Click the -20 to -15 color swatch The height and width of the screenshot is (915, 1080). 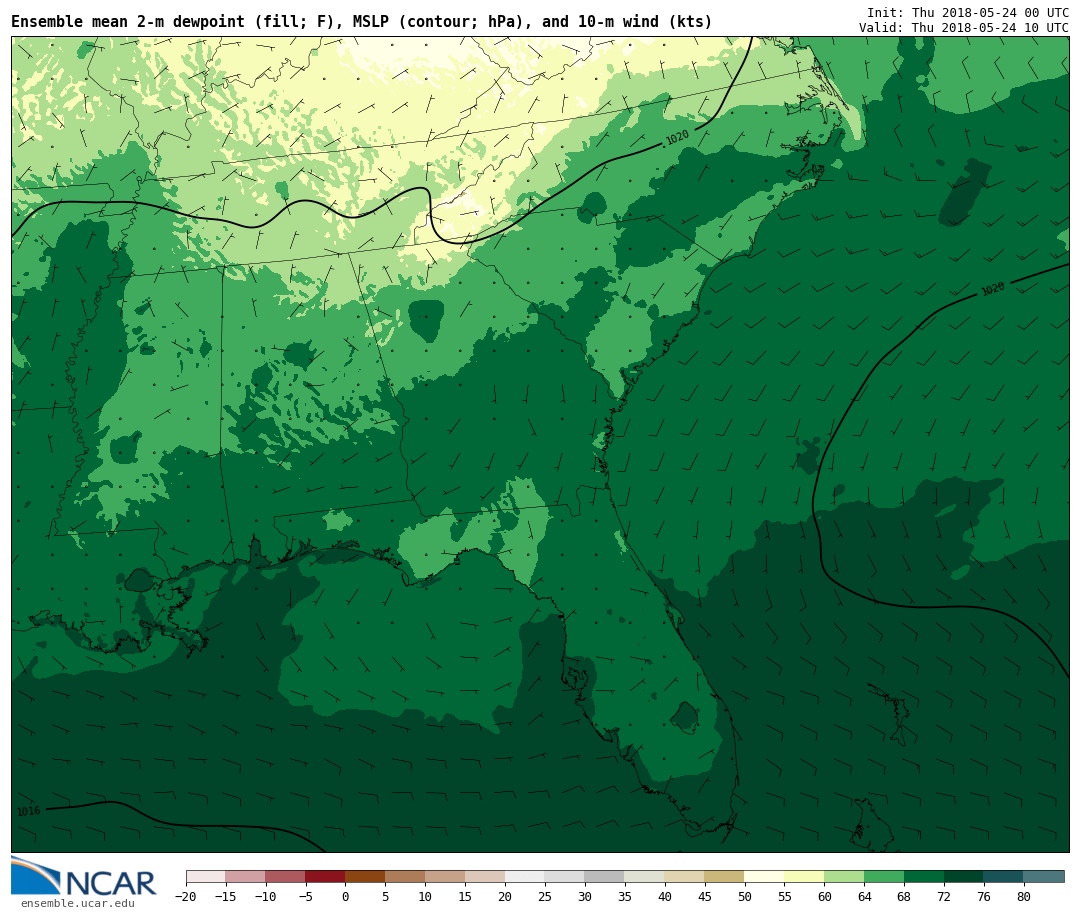(206, 876)
